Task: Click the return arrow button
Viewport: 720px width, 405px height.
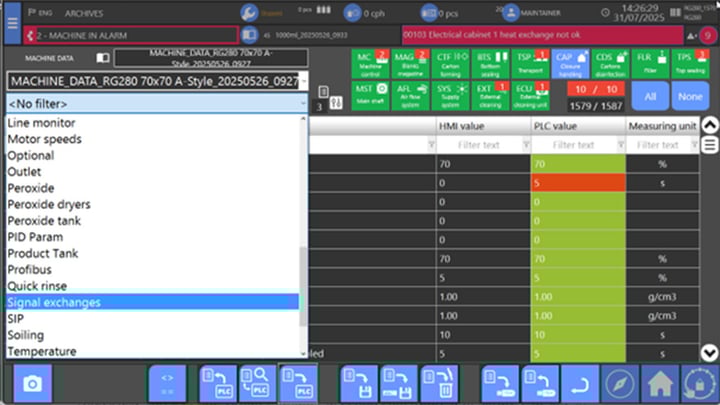Action: 578,383
